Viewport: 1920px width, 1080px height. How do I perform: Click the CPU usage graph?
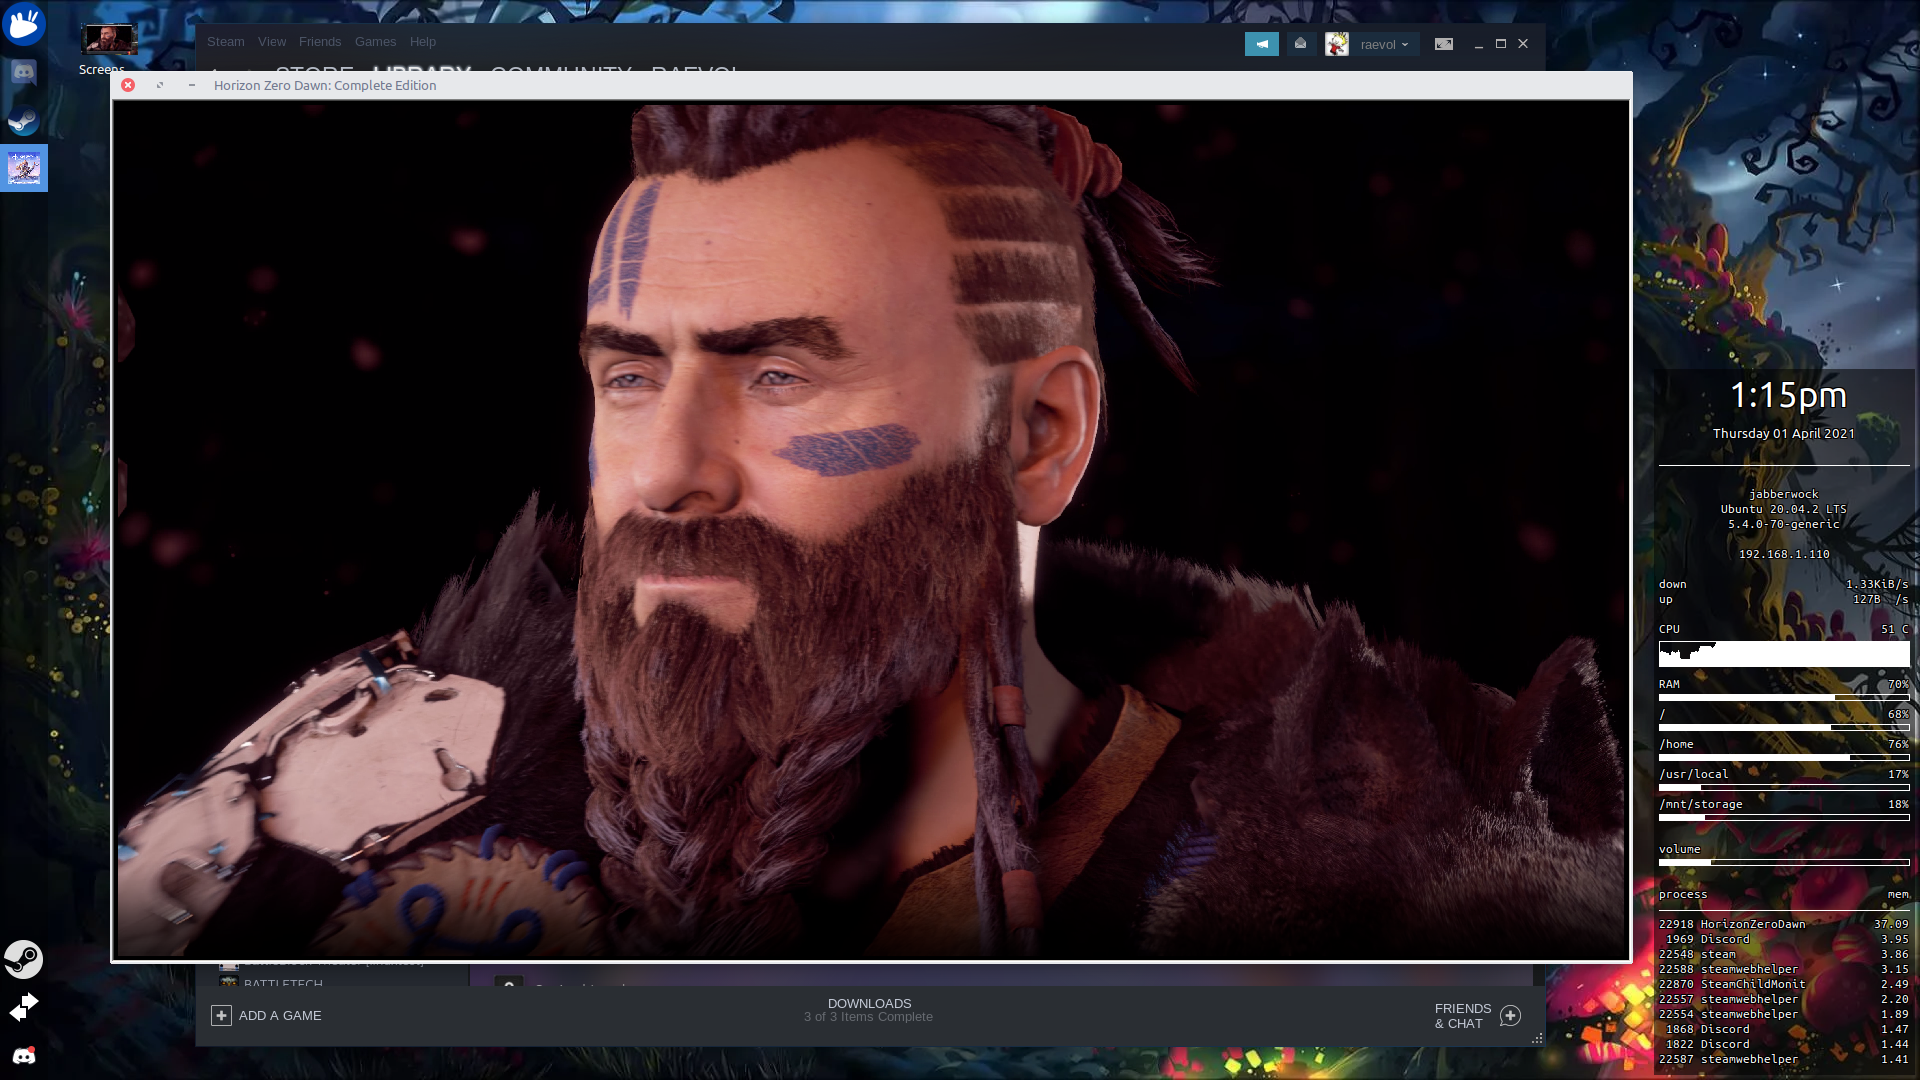point(1784,654)
